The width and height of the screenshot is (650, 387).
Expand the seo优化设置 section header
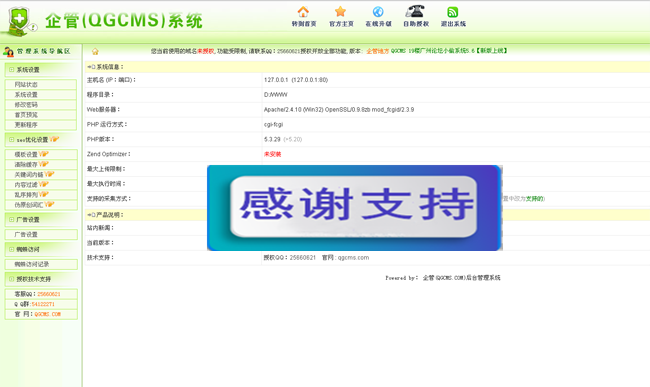[41, 140]
